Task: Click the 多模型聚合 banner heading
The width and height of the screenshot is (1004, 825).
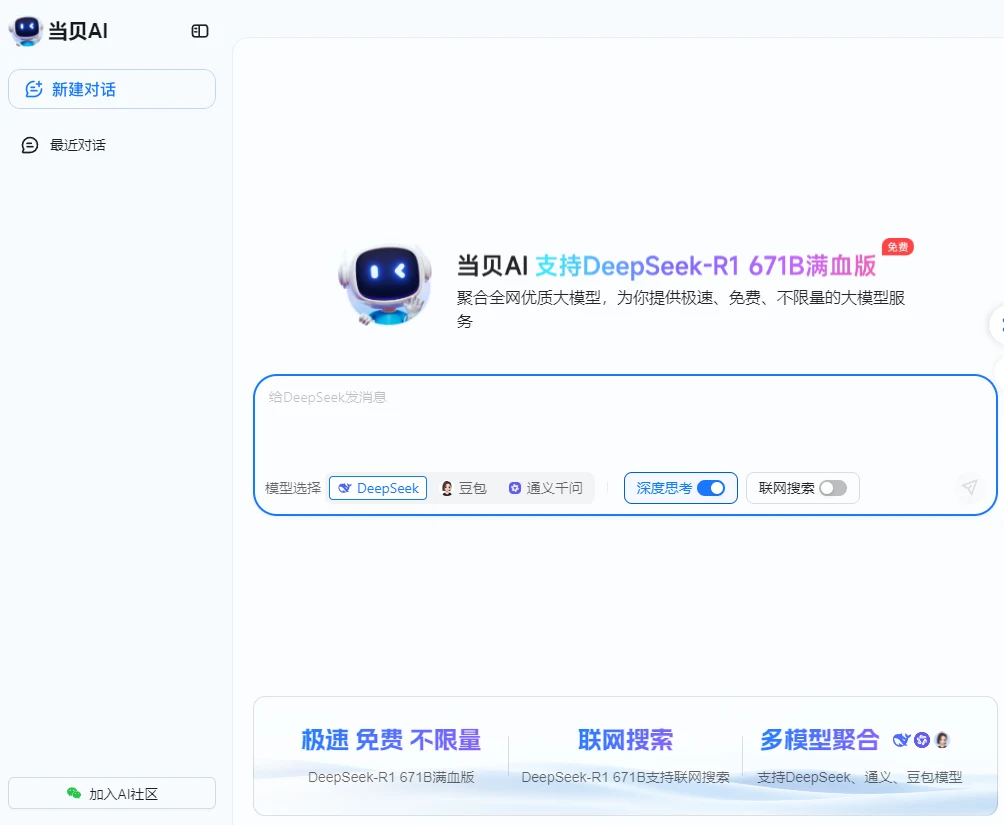Action: [x=820, y=740]
